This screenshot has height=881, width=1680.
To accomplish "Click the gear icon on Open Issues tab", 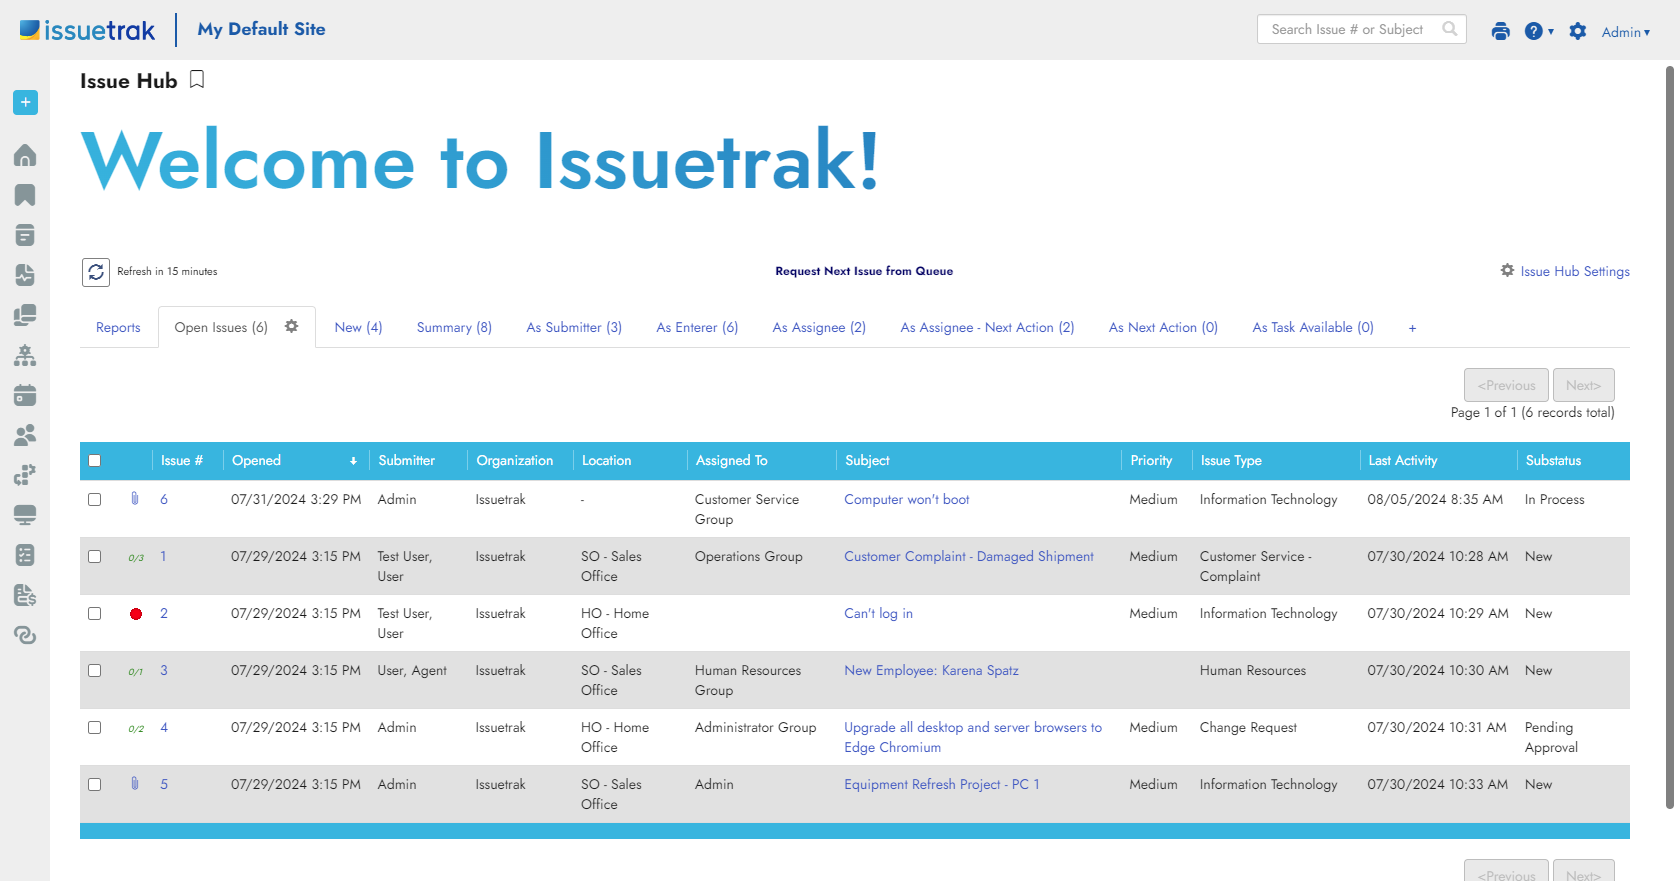I will click(x=292, y=326).
